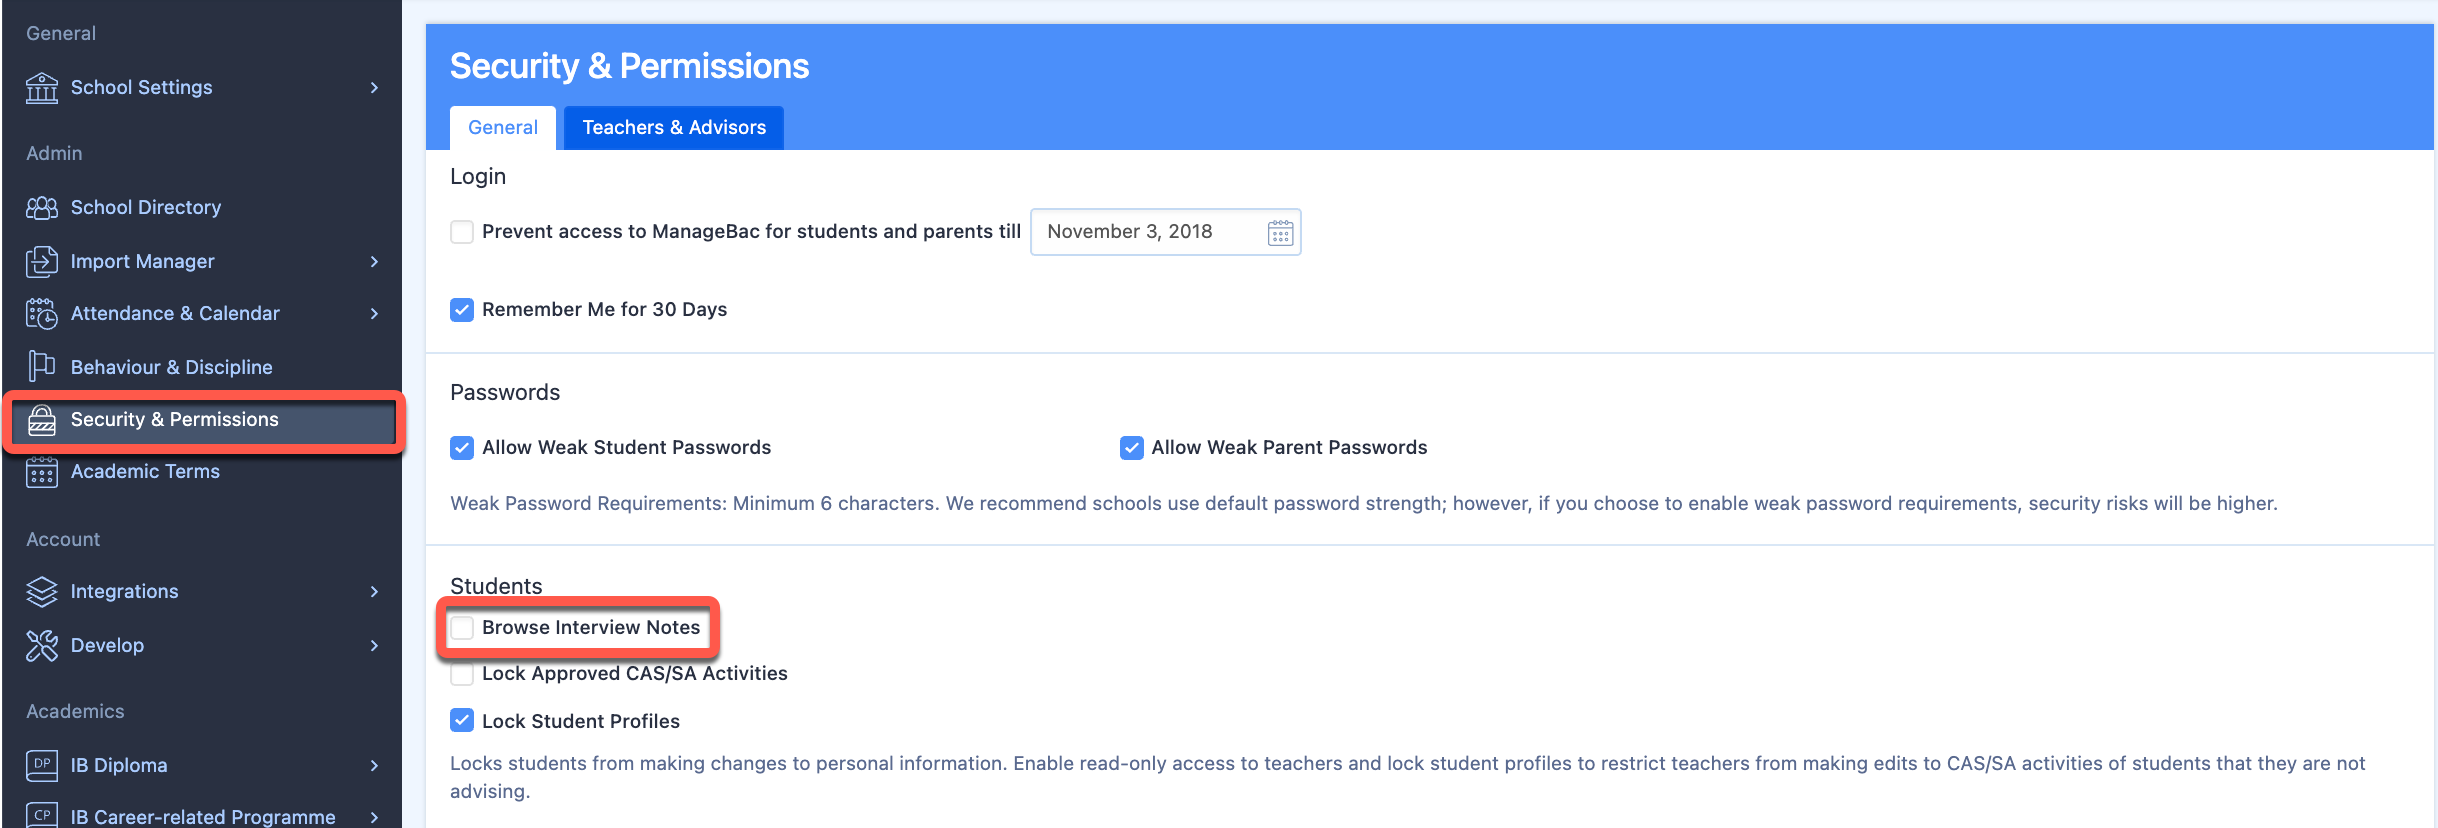Expand the School Settings chevron
The image size is (2438, 828).
(375, 88)
